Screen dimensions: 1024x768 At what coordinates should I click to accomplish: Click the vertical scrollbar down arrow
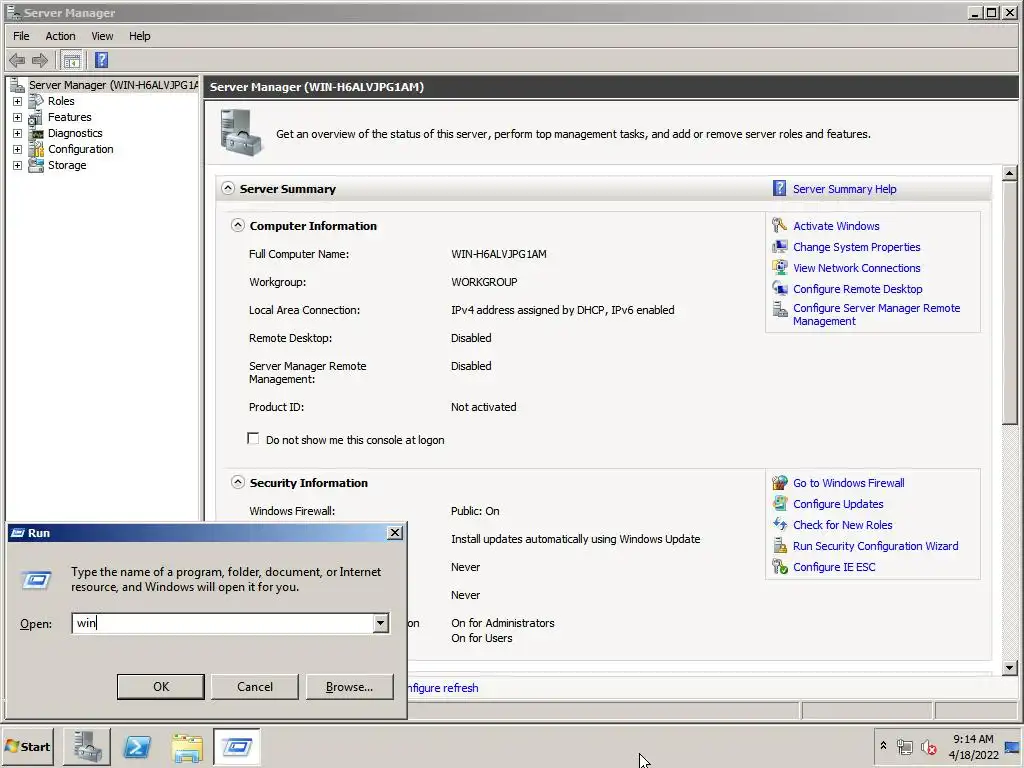pos(1010,667)
